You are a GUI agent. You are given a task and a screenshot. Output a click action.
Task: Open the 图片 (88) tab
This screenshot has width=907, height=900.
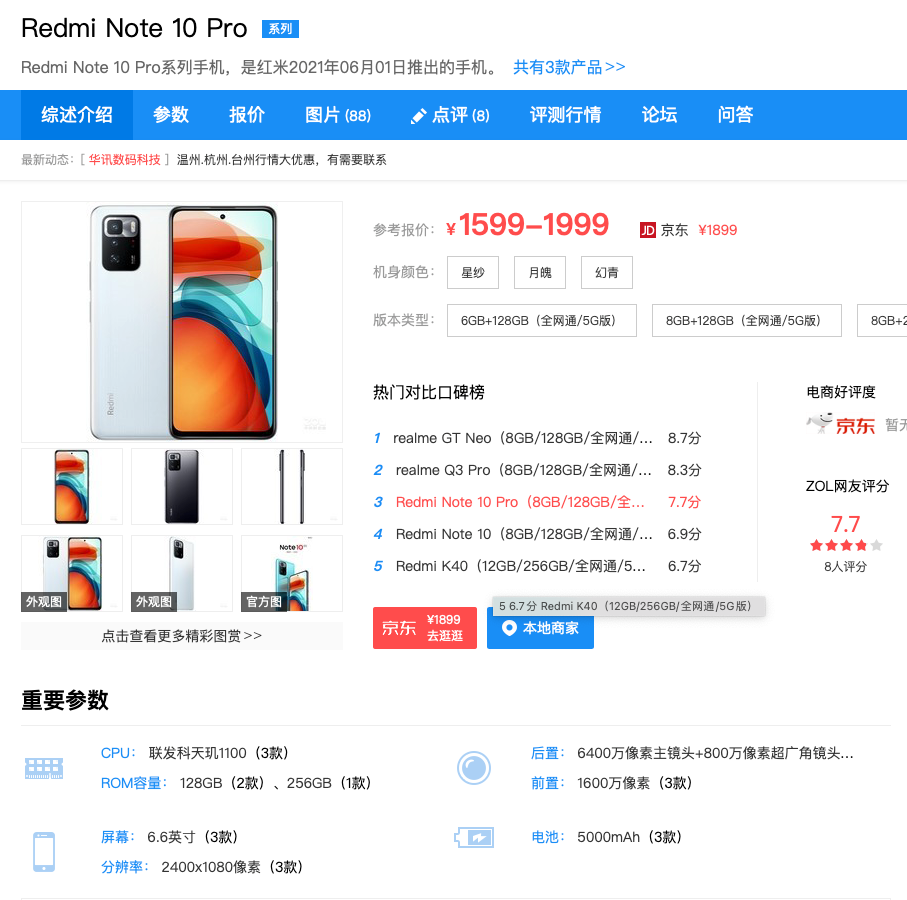pos(338,115)
